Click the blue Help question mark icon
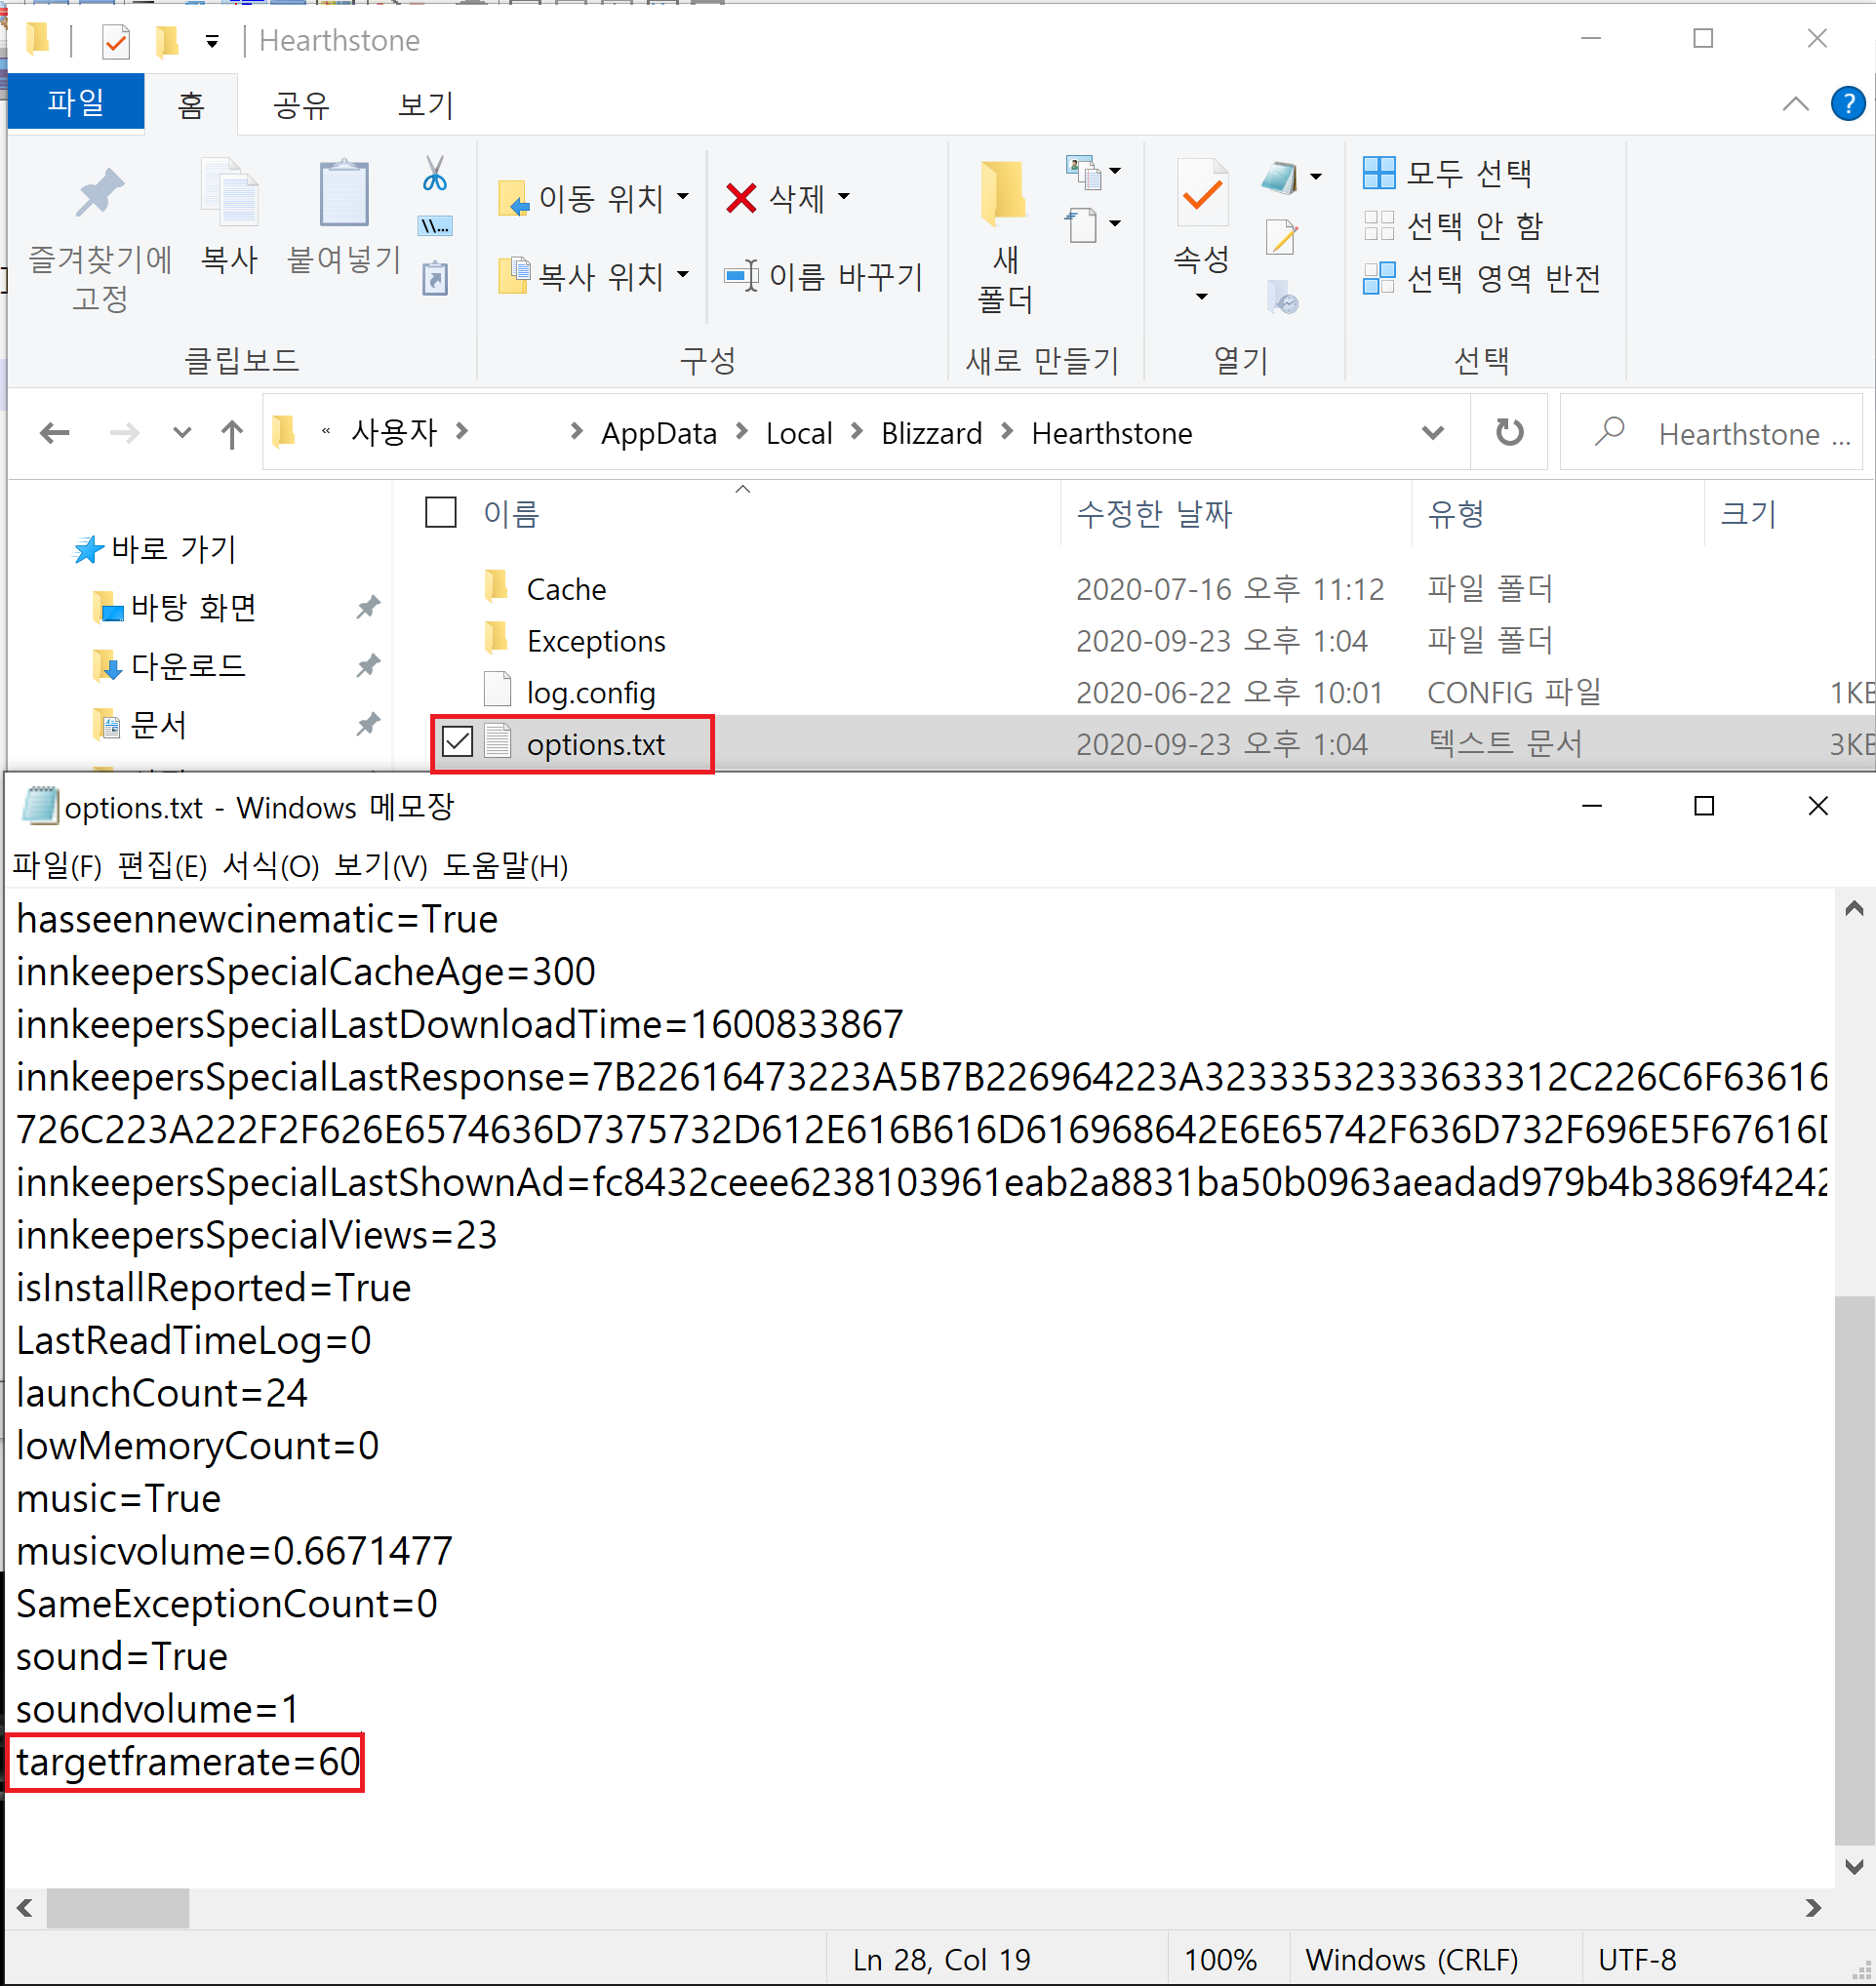Screen dimensions: 1876x1986 pyautogui.click(x=1847, y=103)
